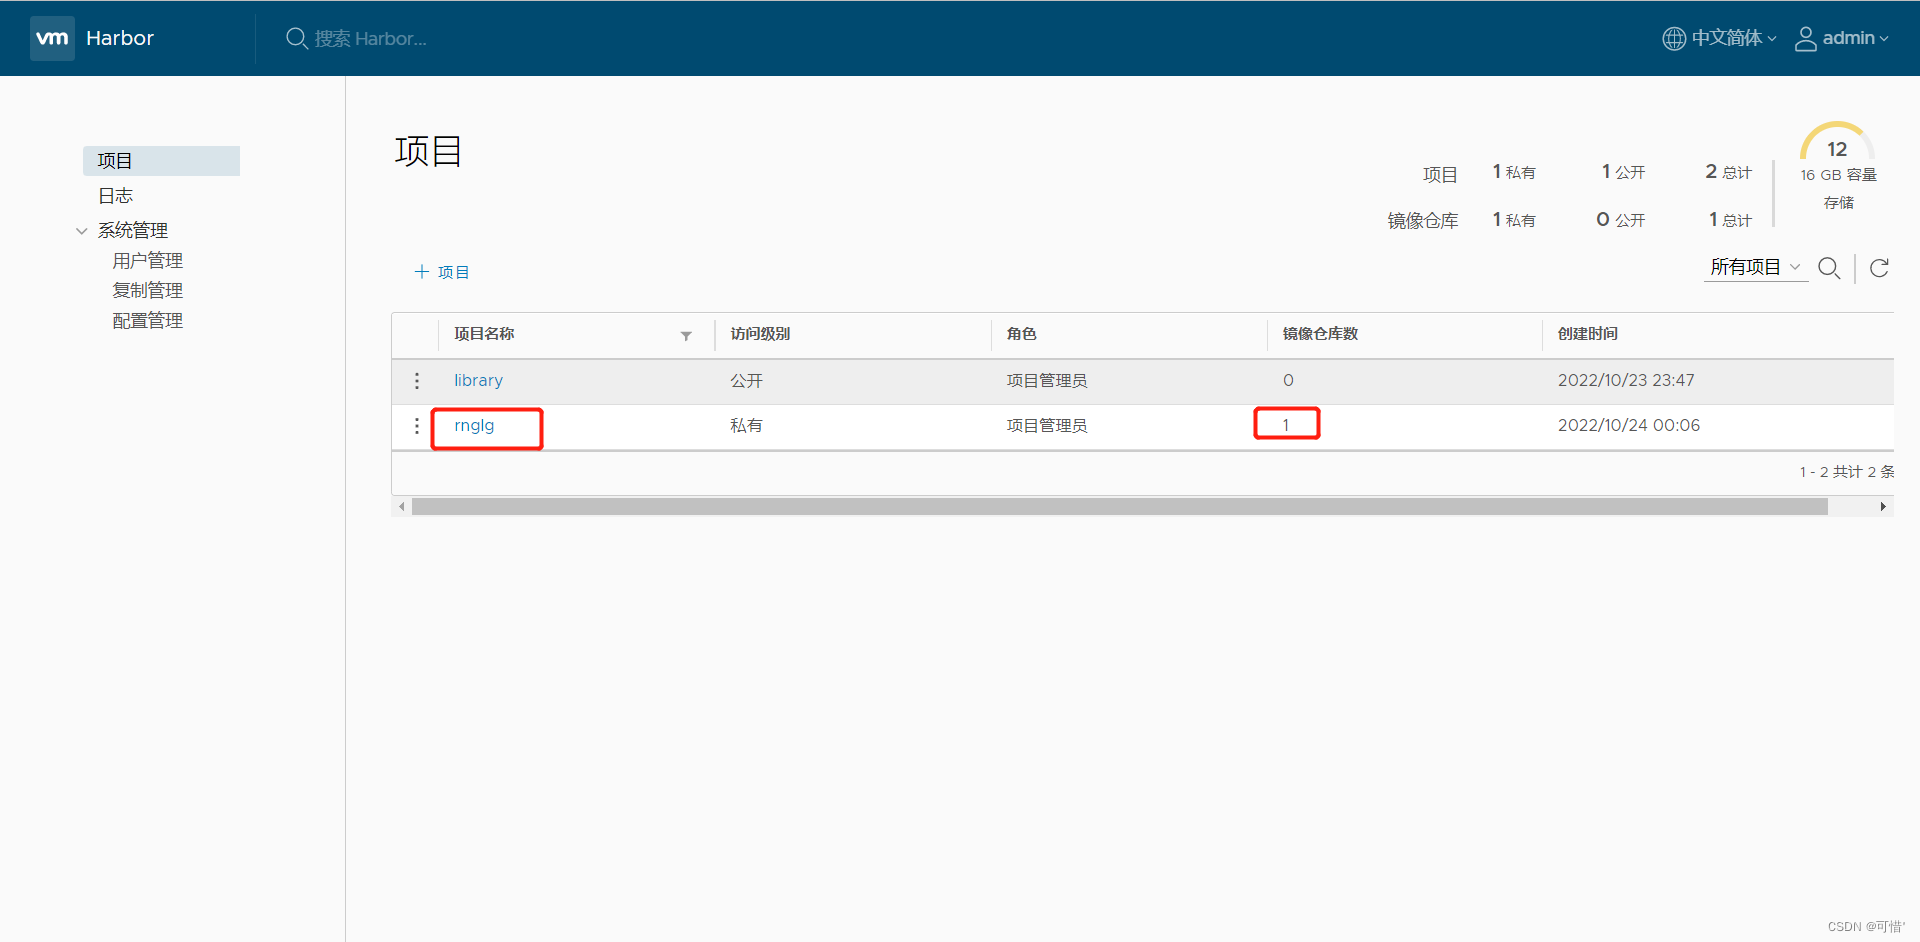This screenshot has width=1920, height=942.
Task: Click 私有 access level in rnglg row
Action: coord(746,426)
